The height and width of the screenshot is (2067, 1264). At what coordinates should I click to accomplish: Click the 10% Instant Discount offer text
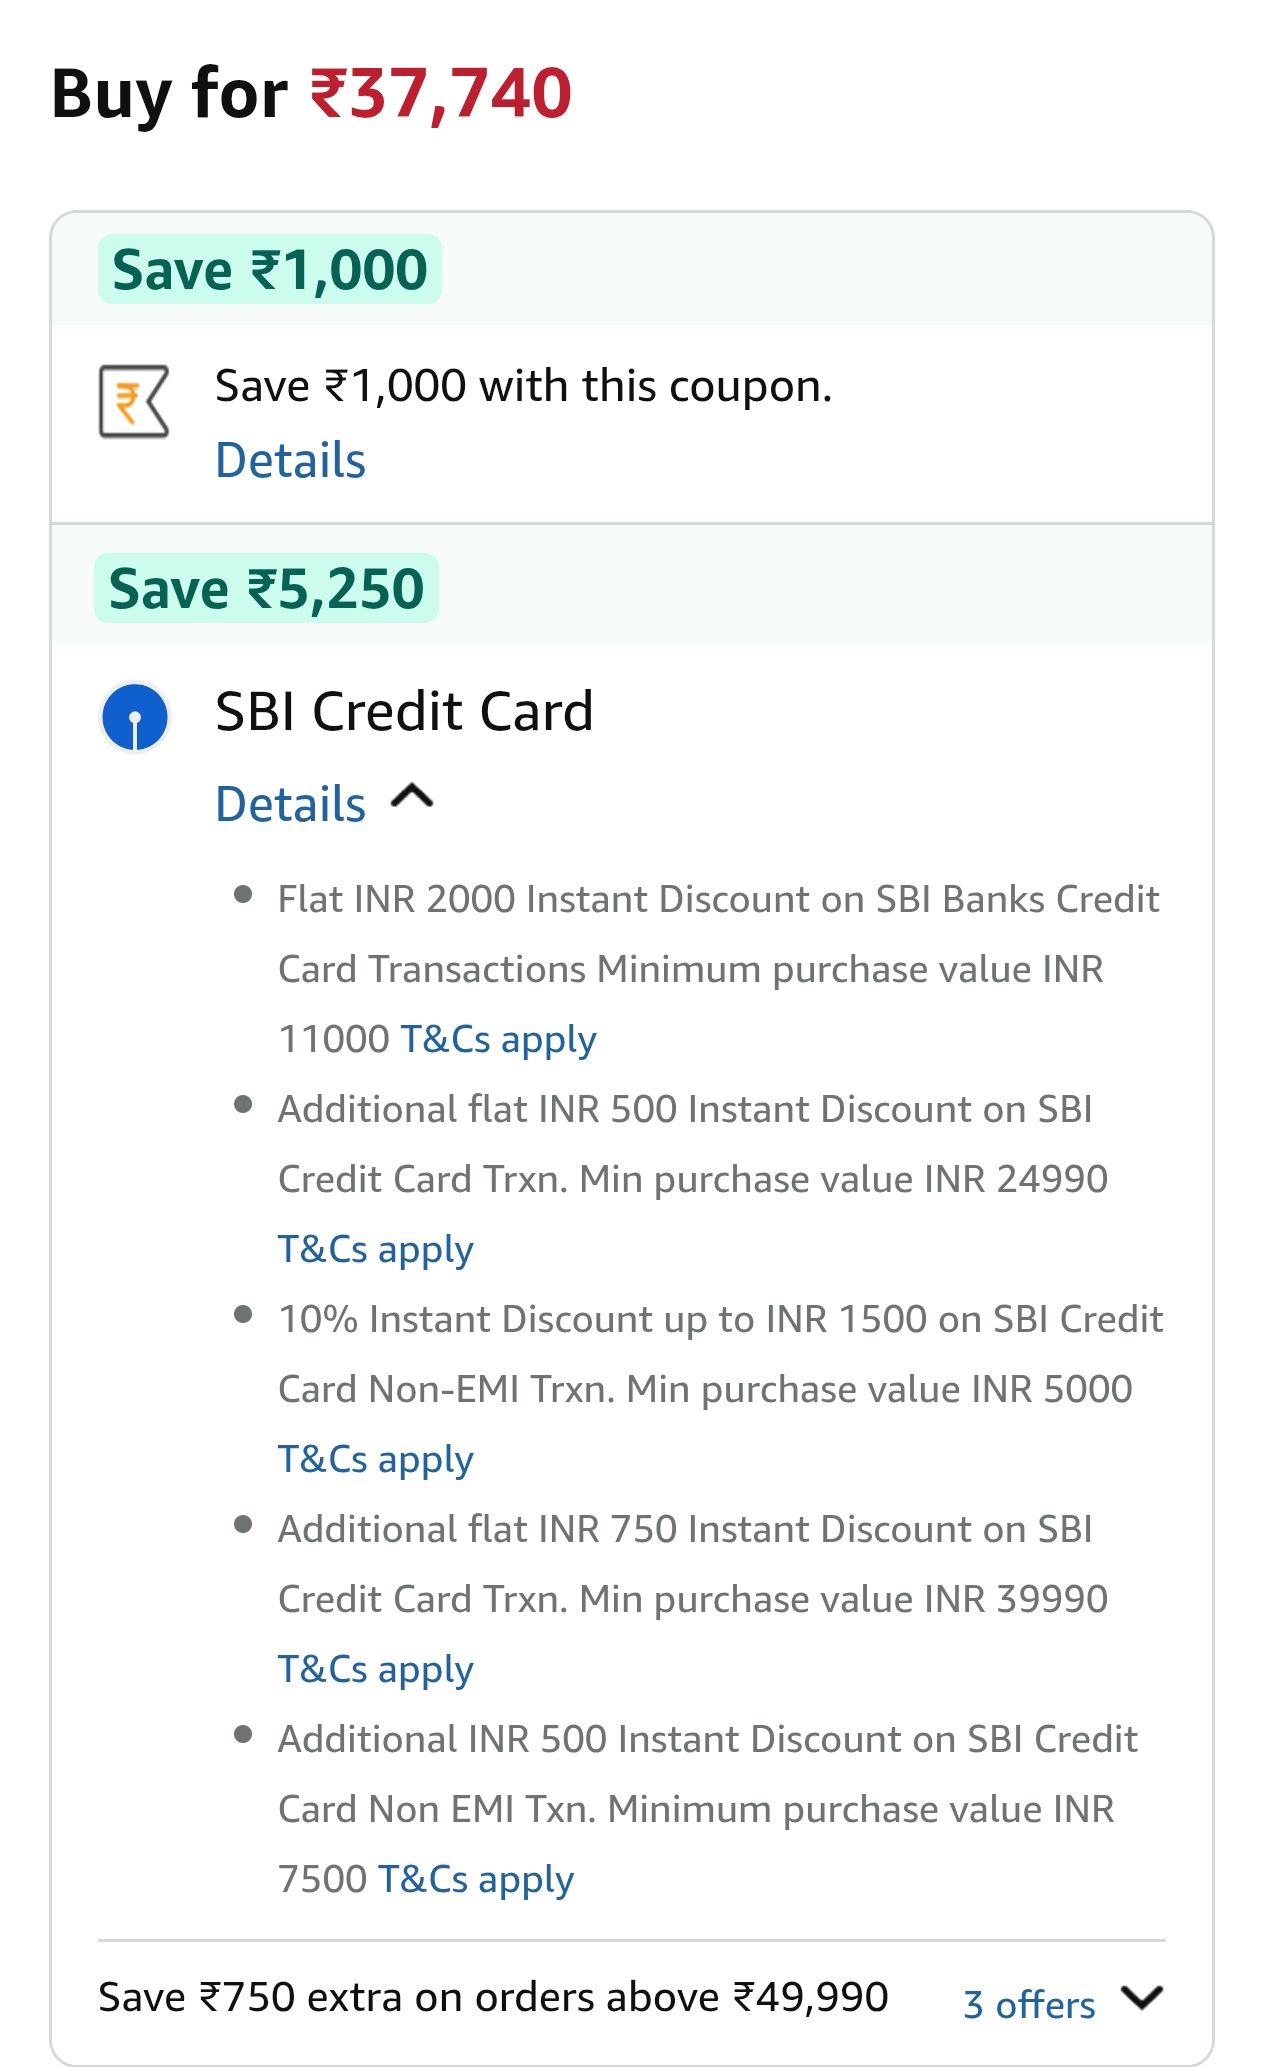pyautogui.click(x=720, y=1320)
